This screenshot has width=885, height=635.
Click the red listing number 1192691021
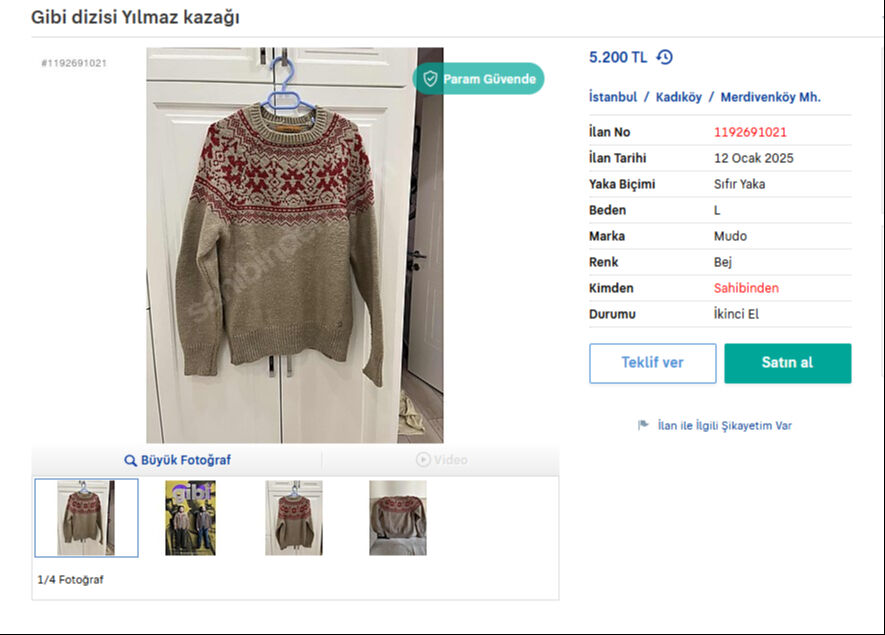750,132
